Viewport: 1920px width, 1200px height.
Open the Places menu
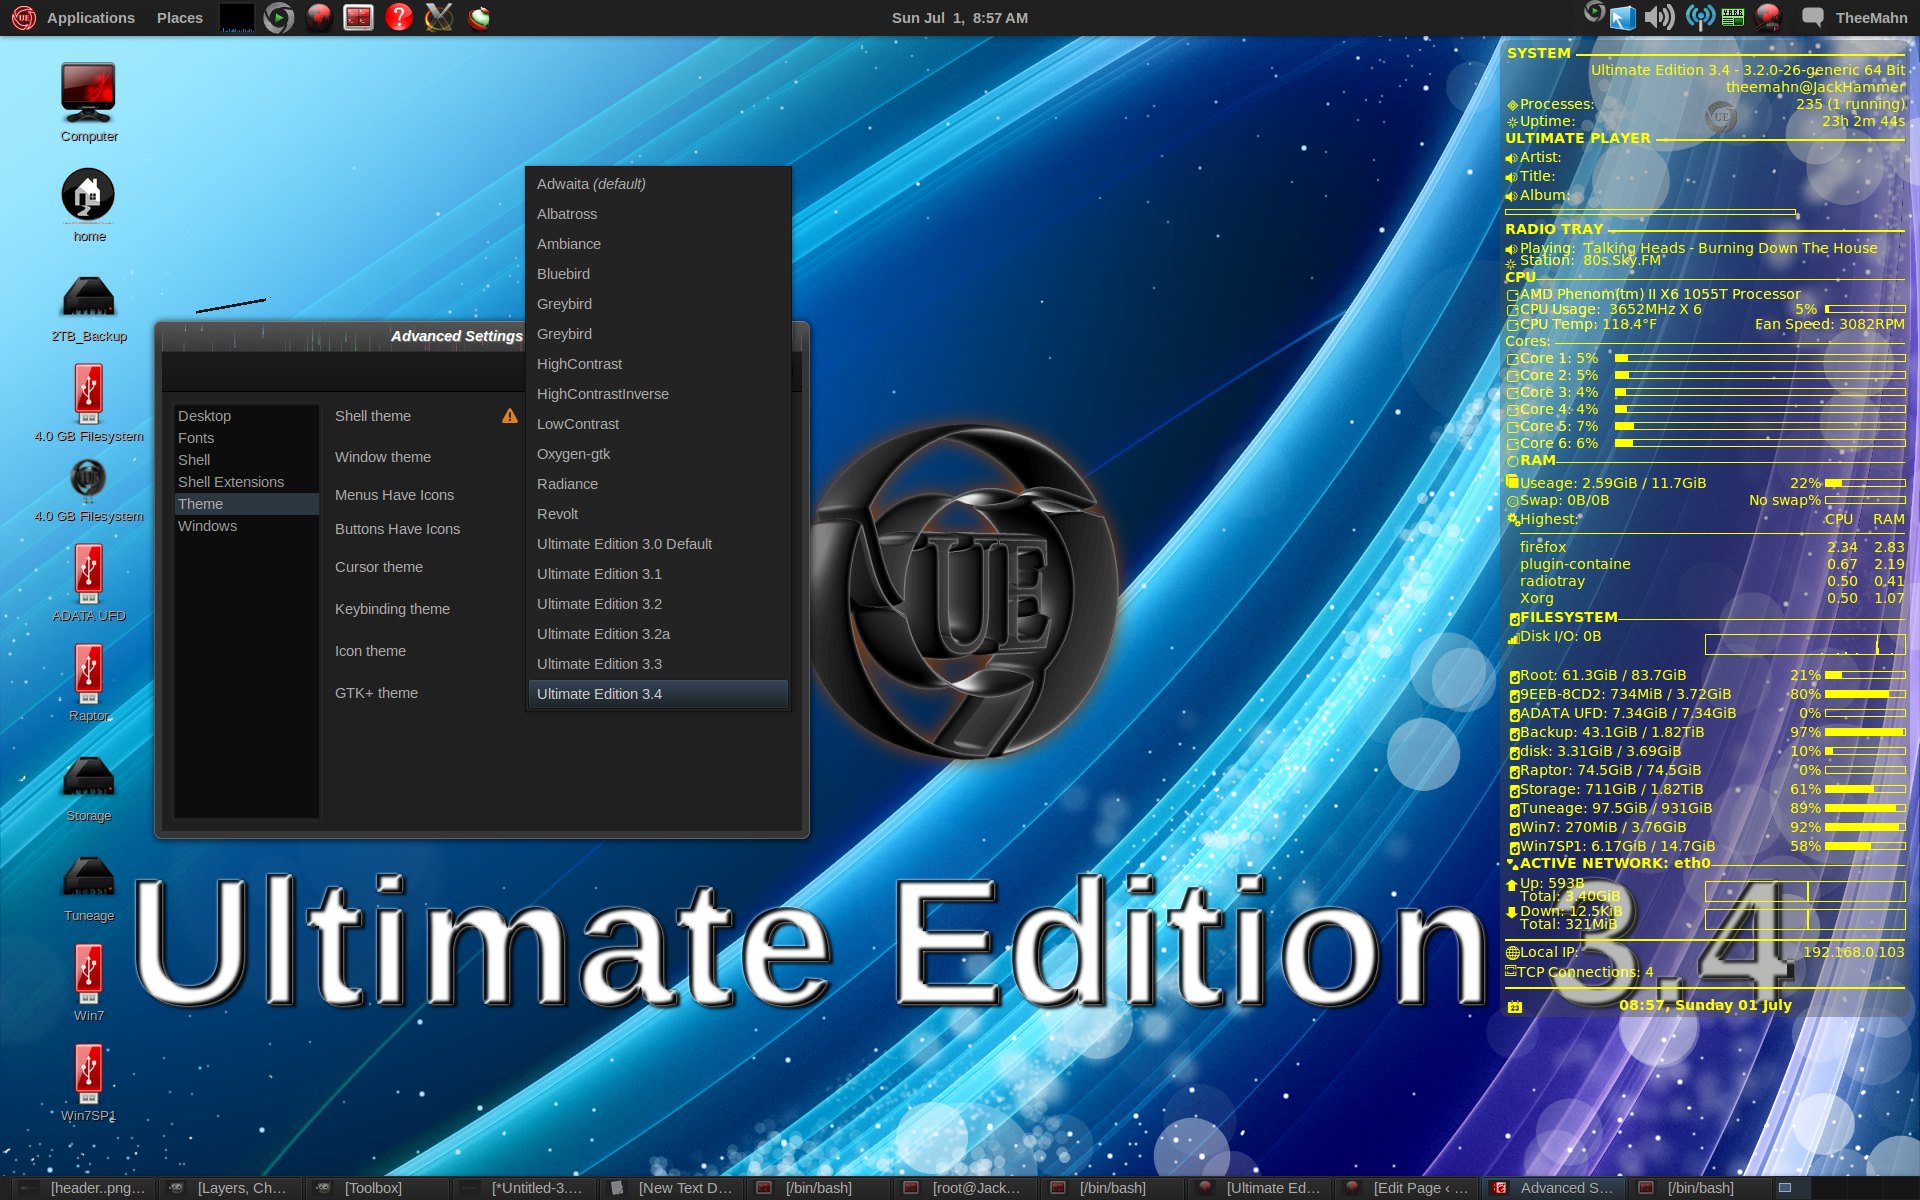(179, 18)
